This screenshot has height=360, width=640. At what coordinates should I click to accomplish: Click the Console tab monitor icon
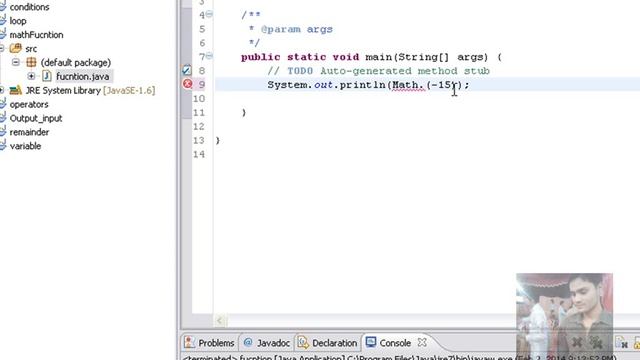[371, 342]
